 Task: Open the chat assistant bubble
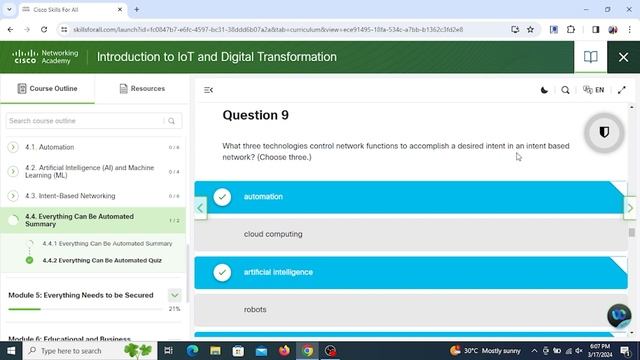tap(619, 316)
